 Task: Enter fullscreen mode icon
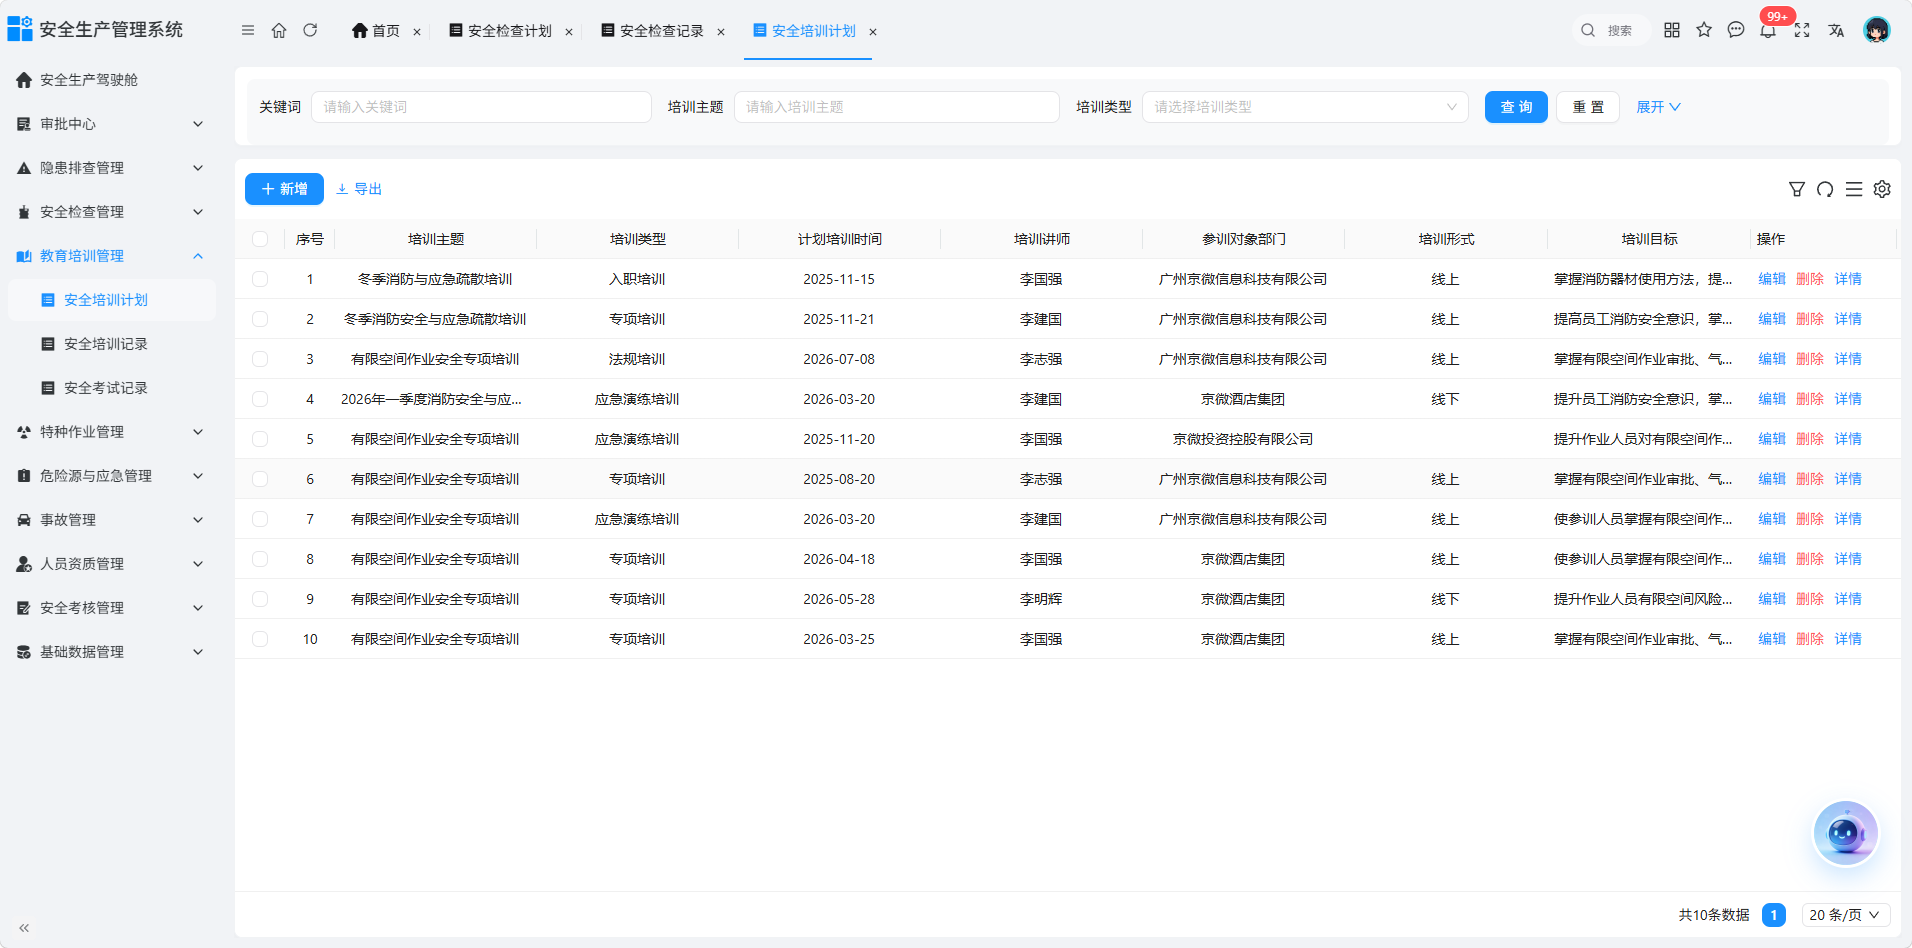point(1802,30)
